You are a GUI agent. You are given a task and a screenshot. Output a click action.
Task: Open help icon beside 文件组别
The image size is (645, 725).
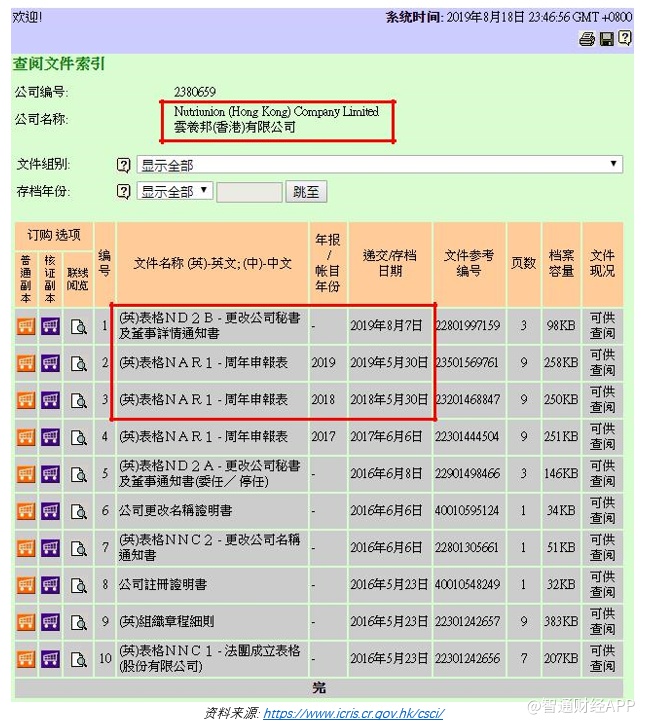[x=123, y=165]
